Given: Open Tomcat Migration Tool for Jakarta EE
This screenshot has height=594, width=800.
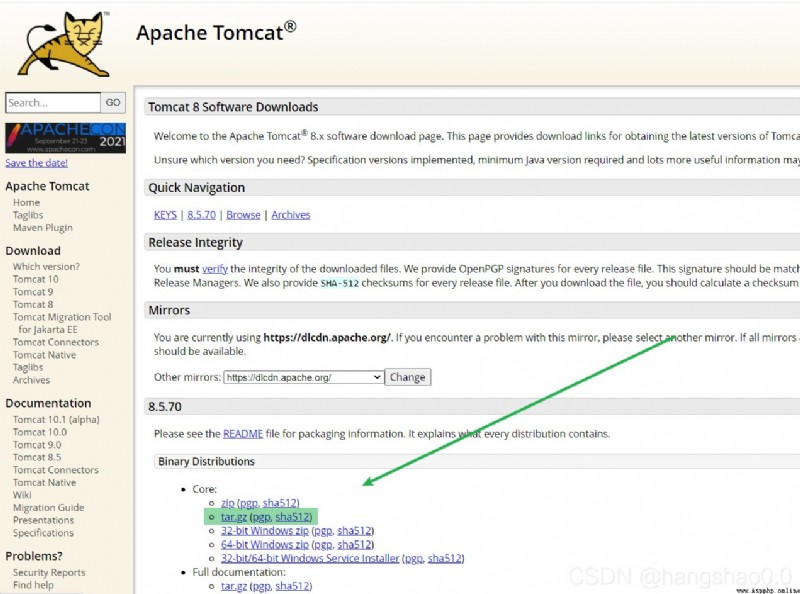Looking at the screenshot, I should pyautogui.click(x=62, y=323).
